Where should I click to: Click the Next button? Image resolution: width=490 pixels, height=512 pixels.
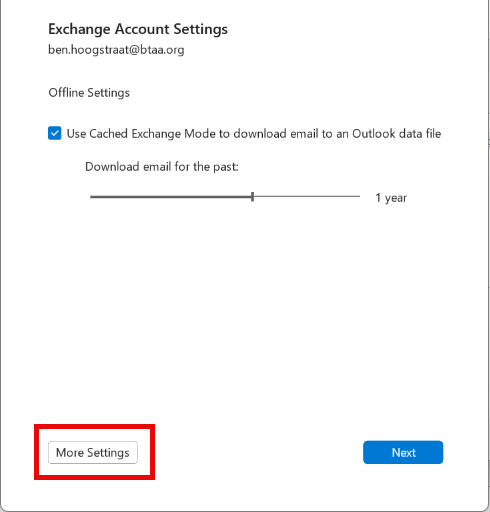click(x=403, y=452)
